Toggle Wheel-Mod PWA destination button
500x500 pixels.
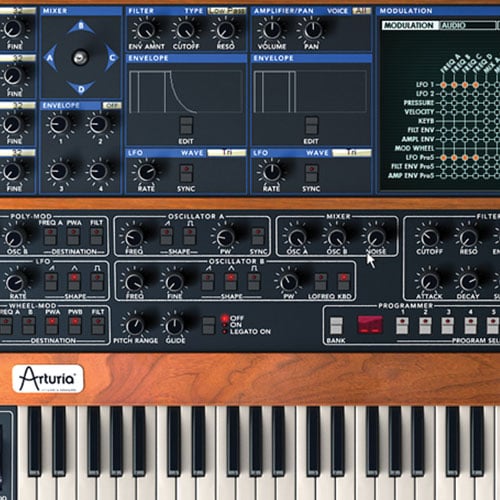point(52,326)
